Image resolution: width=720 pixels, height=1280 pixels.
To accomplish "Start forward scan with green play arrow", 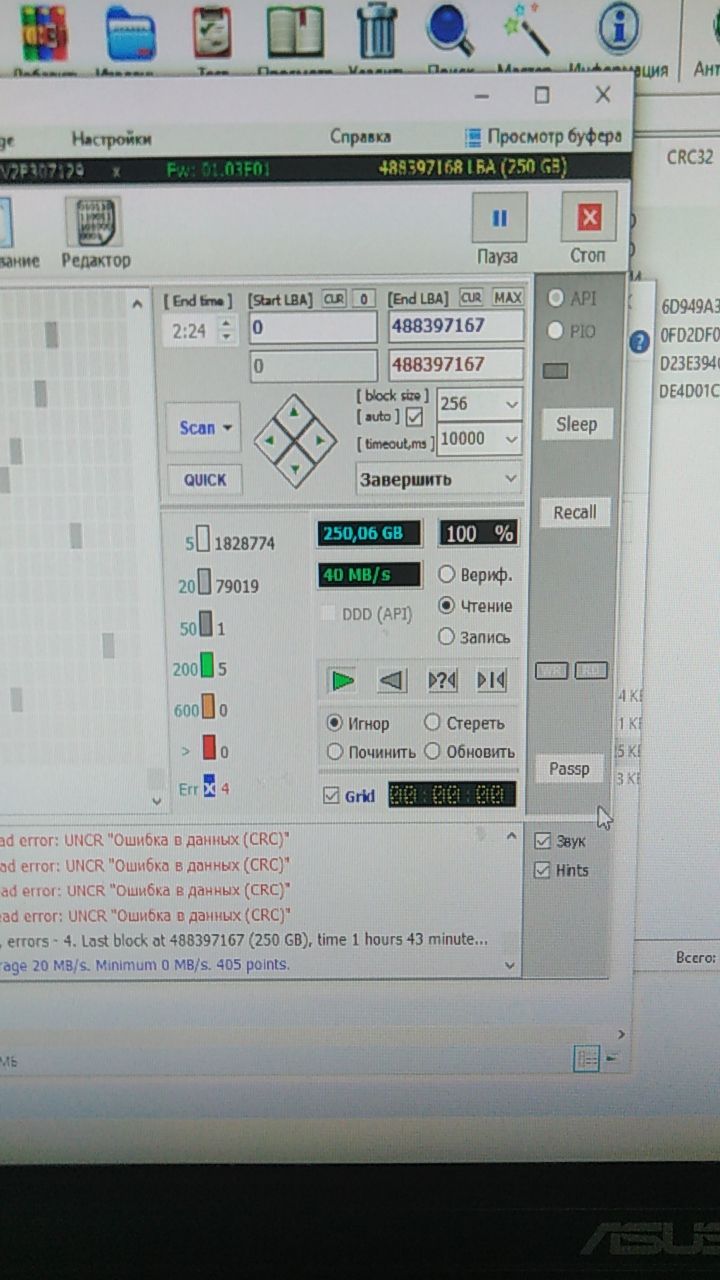I will [x=343, y=680].
